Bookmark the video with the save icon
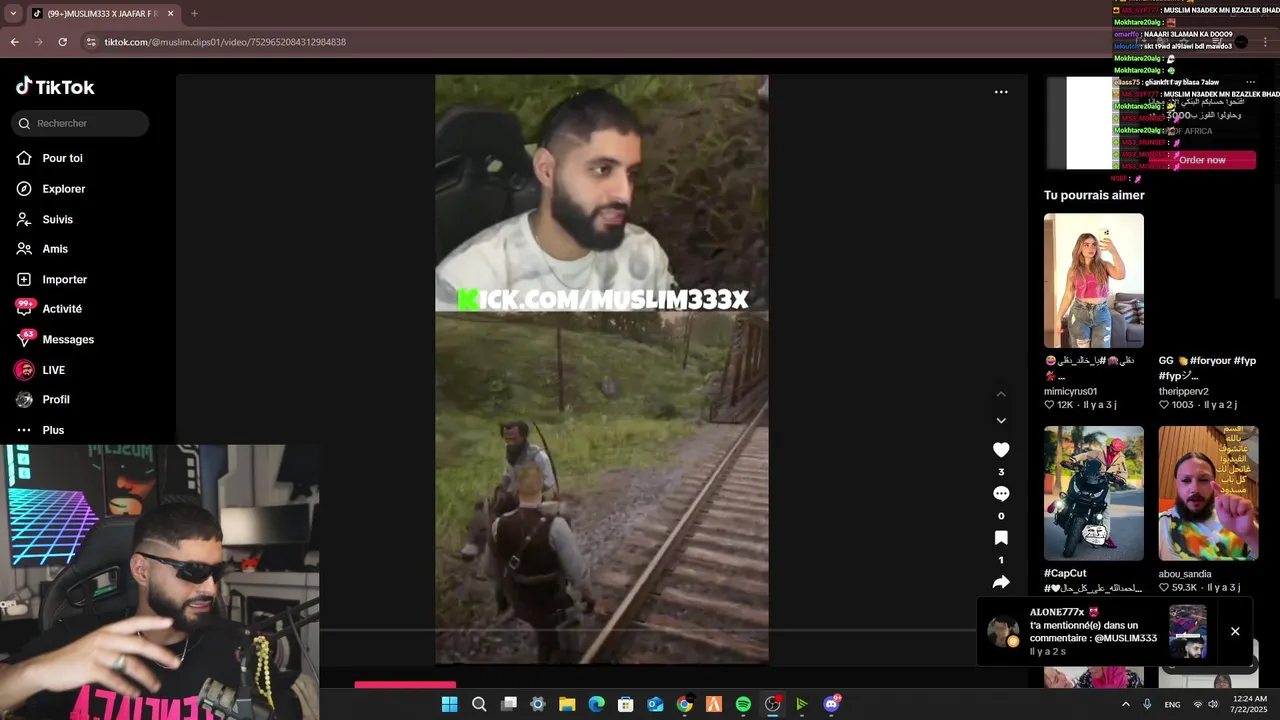Viewport: 1280px width, 720px height. 1001,538
